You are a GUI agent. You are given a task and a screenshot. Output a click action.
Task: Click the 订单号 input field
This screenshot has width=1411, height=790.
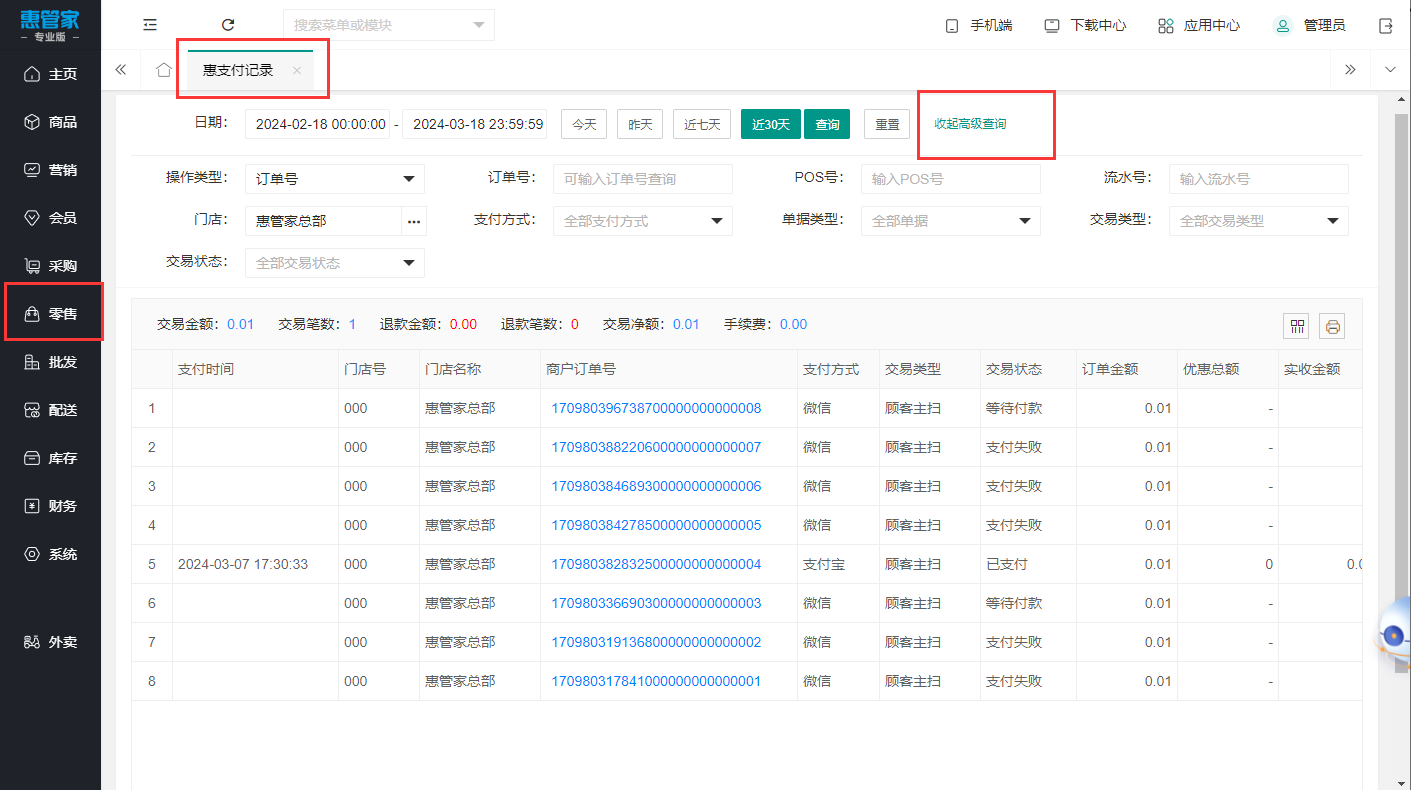point(643,179)
